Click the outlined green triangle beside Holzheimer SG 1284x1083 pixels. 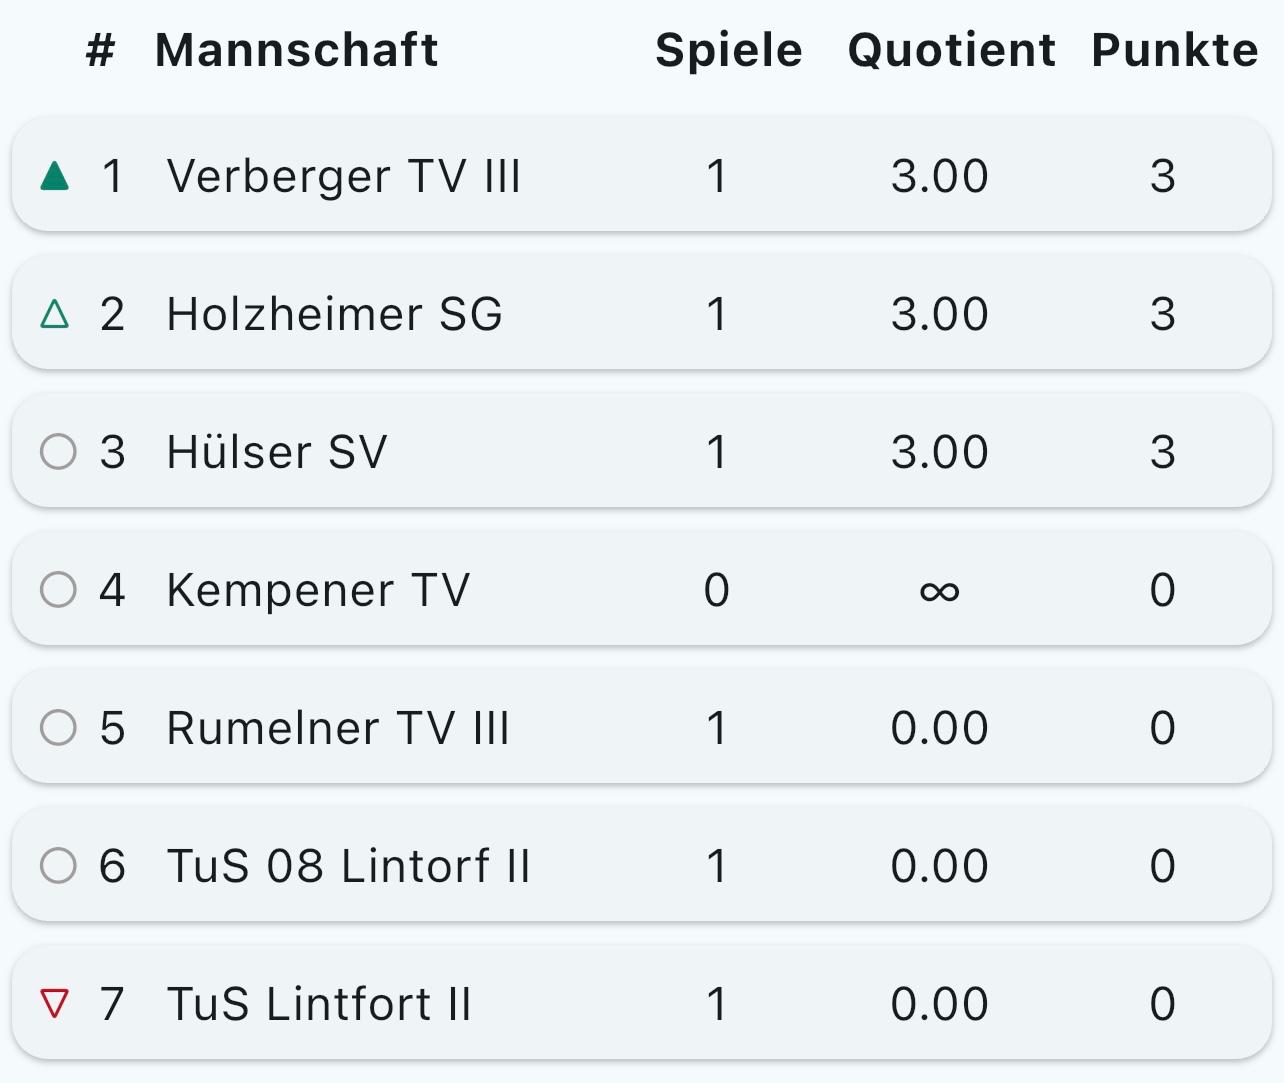click(x=55, y=315)
